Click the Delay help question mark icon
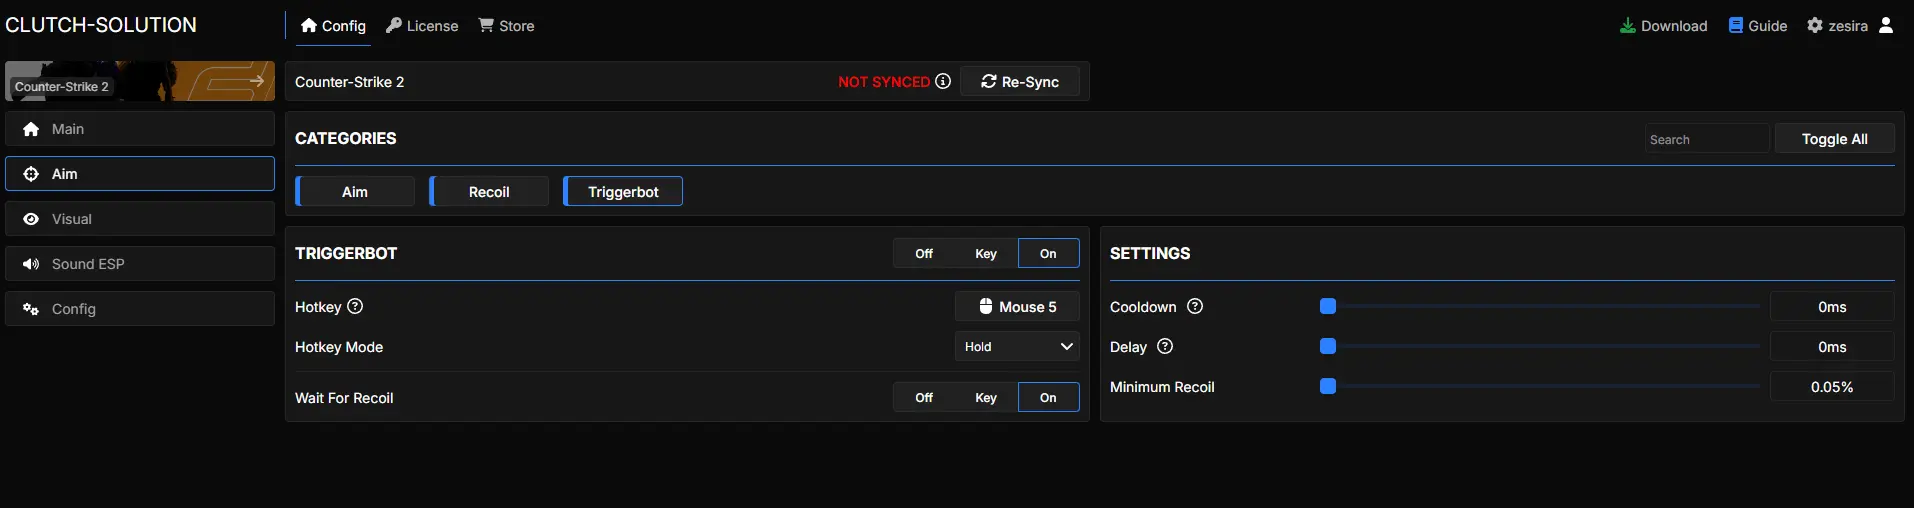 click(1165, 347)
